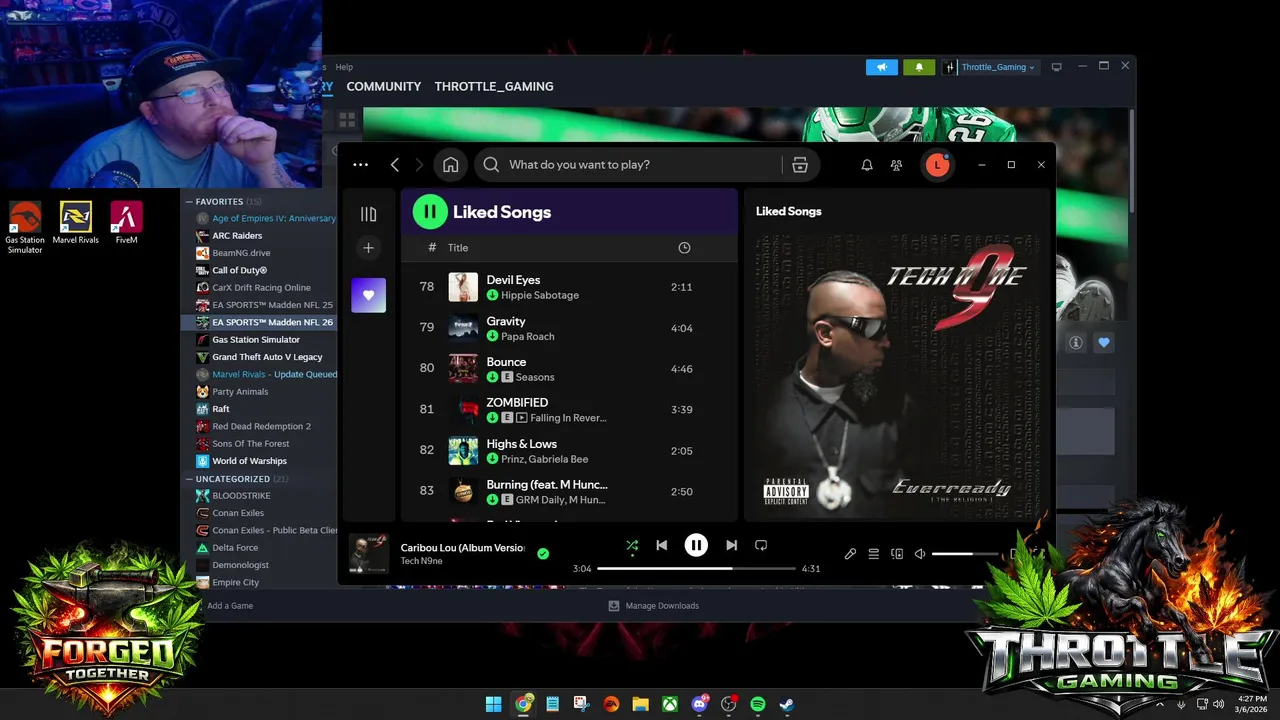This screenshot has width=1280, height=720.
Task: Open Liked Songs heart tile in sidebar
Action: 368,295
